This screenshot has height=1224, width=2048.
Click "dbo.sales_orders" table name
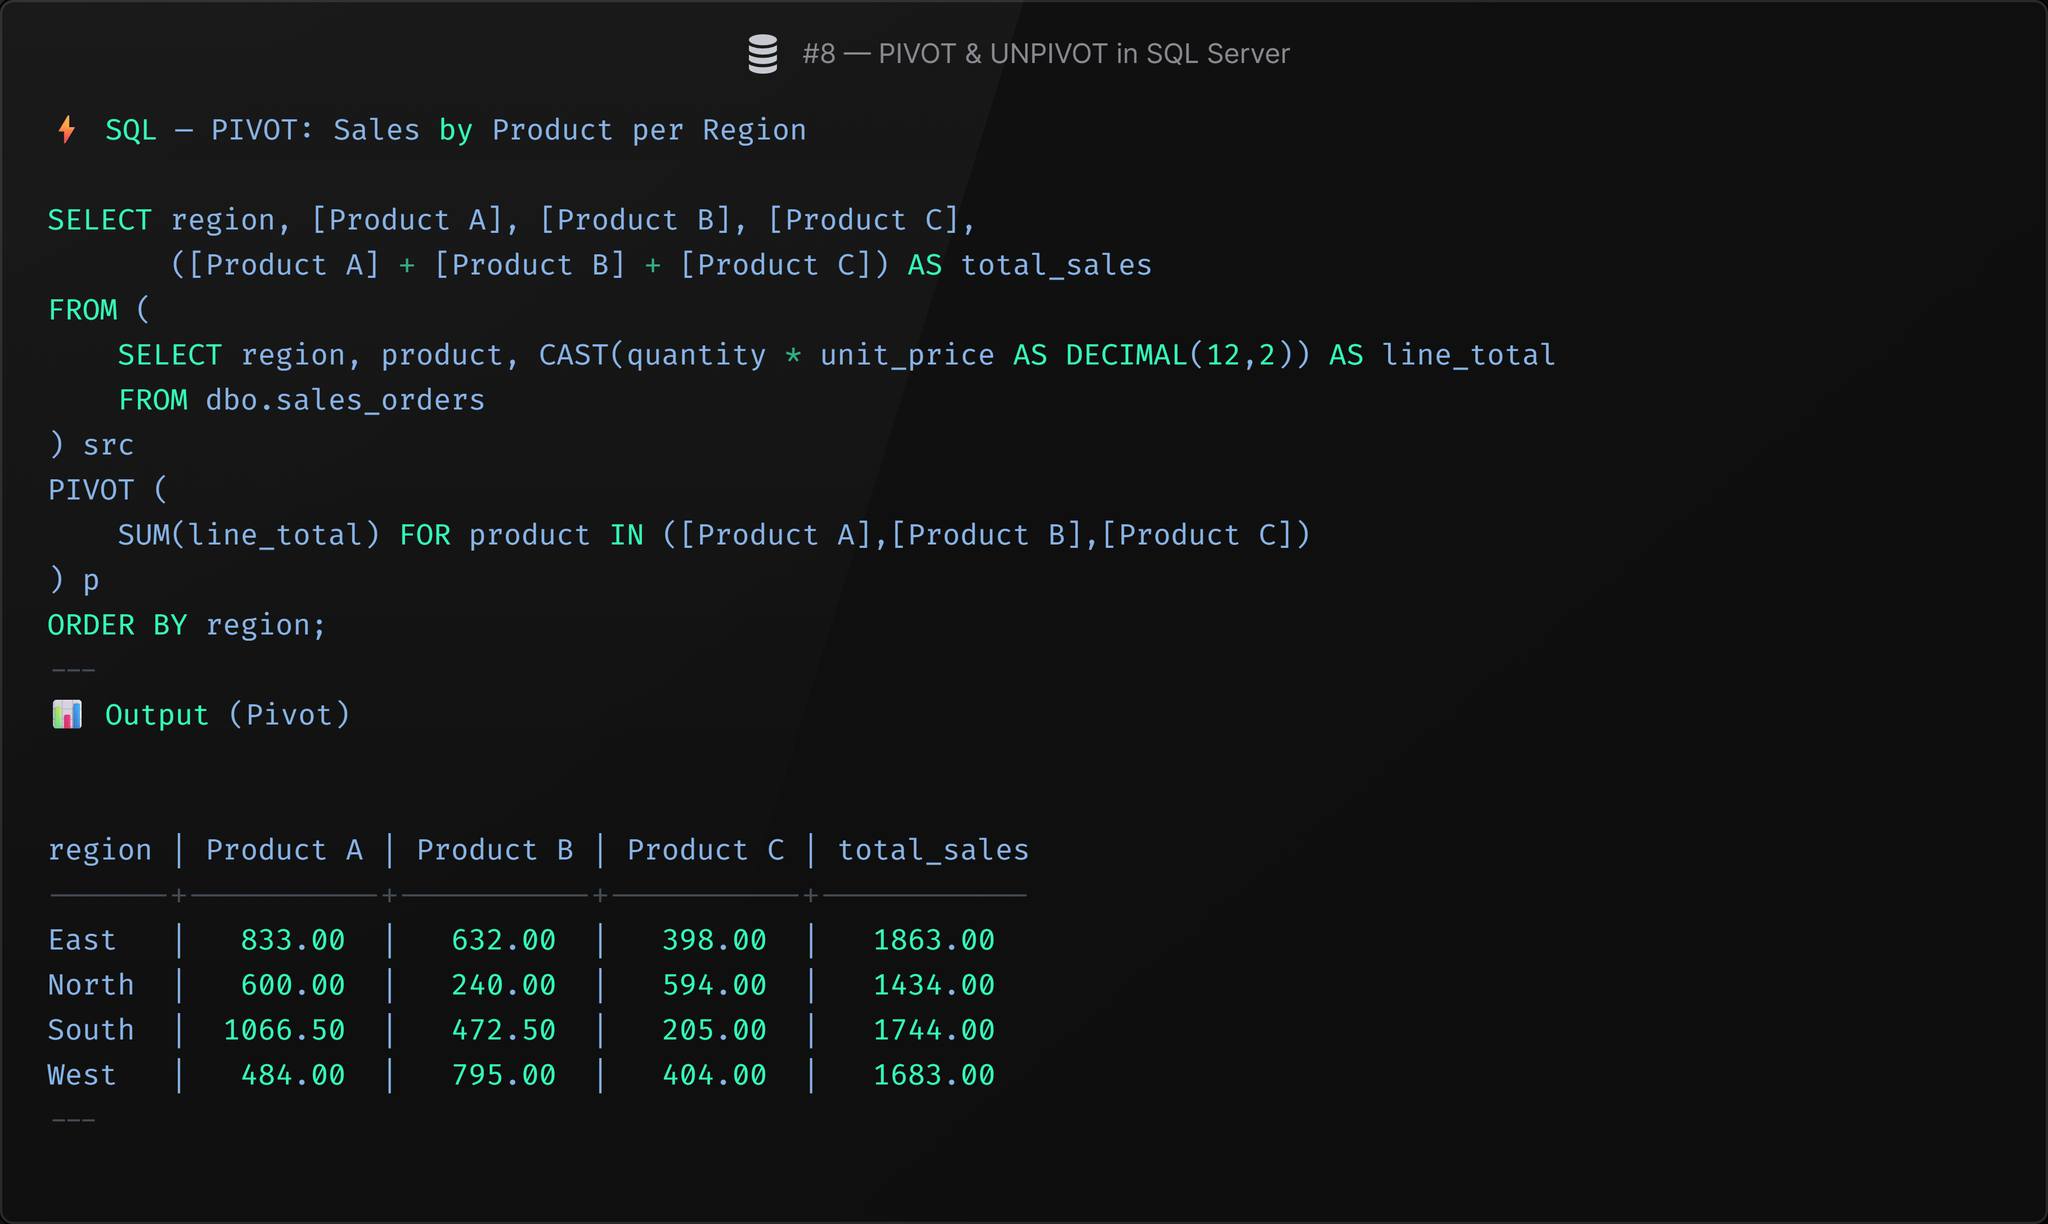pos(345,400)
